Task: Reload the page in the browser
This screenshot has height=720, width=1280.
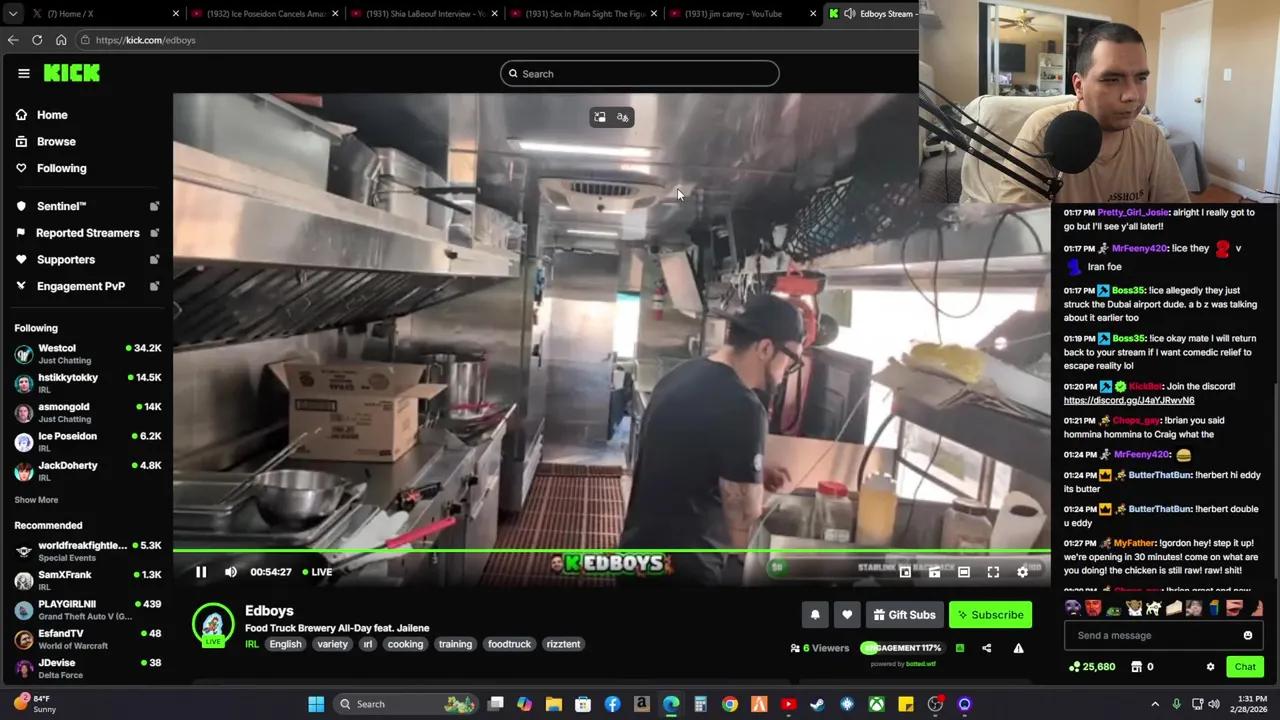Action: click(37, 40)
